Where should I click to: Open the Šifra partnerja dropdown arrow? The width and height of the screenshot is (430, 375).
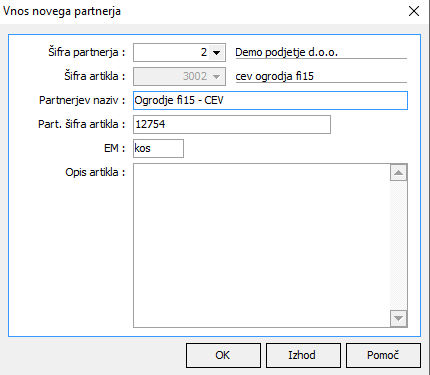[x=216, y=53]
